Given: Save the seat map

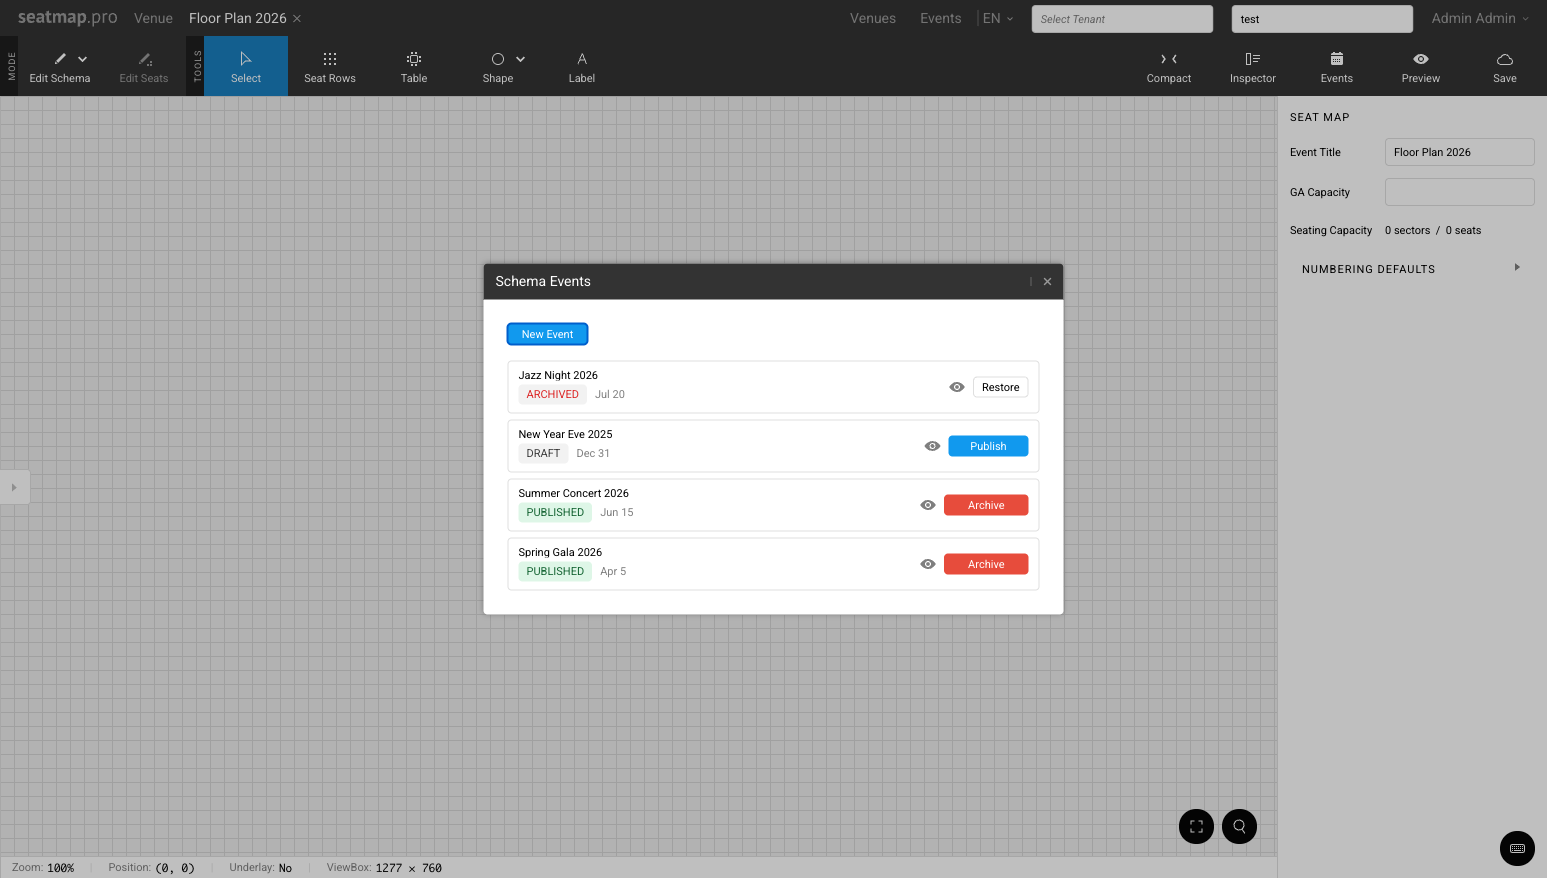Looking at the screenshot, I should [x=1504, y=66].
